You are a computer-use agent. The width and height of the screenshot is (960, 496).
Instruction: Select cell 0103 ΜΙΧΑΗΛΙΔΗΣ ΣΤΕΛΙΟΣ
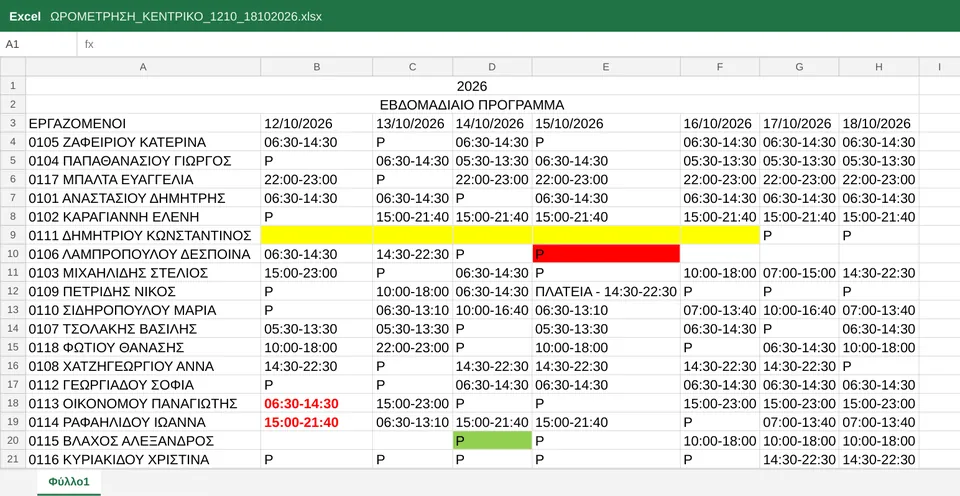click(143, 272)
